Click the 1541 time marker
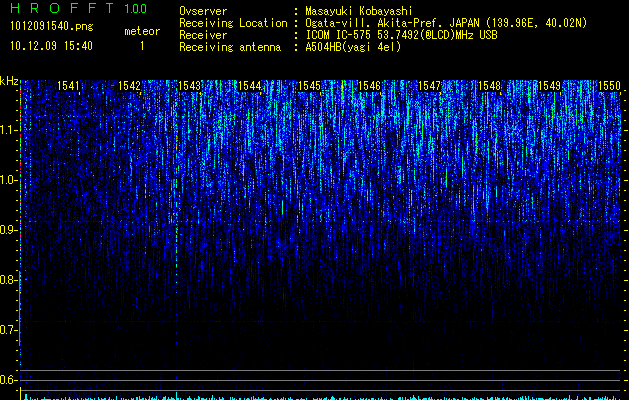Image resolution: width=629 pixels, height=400 pixels. [x=68, y=86]
